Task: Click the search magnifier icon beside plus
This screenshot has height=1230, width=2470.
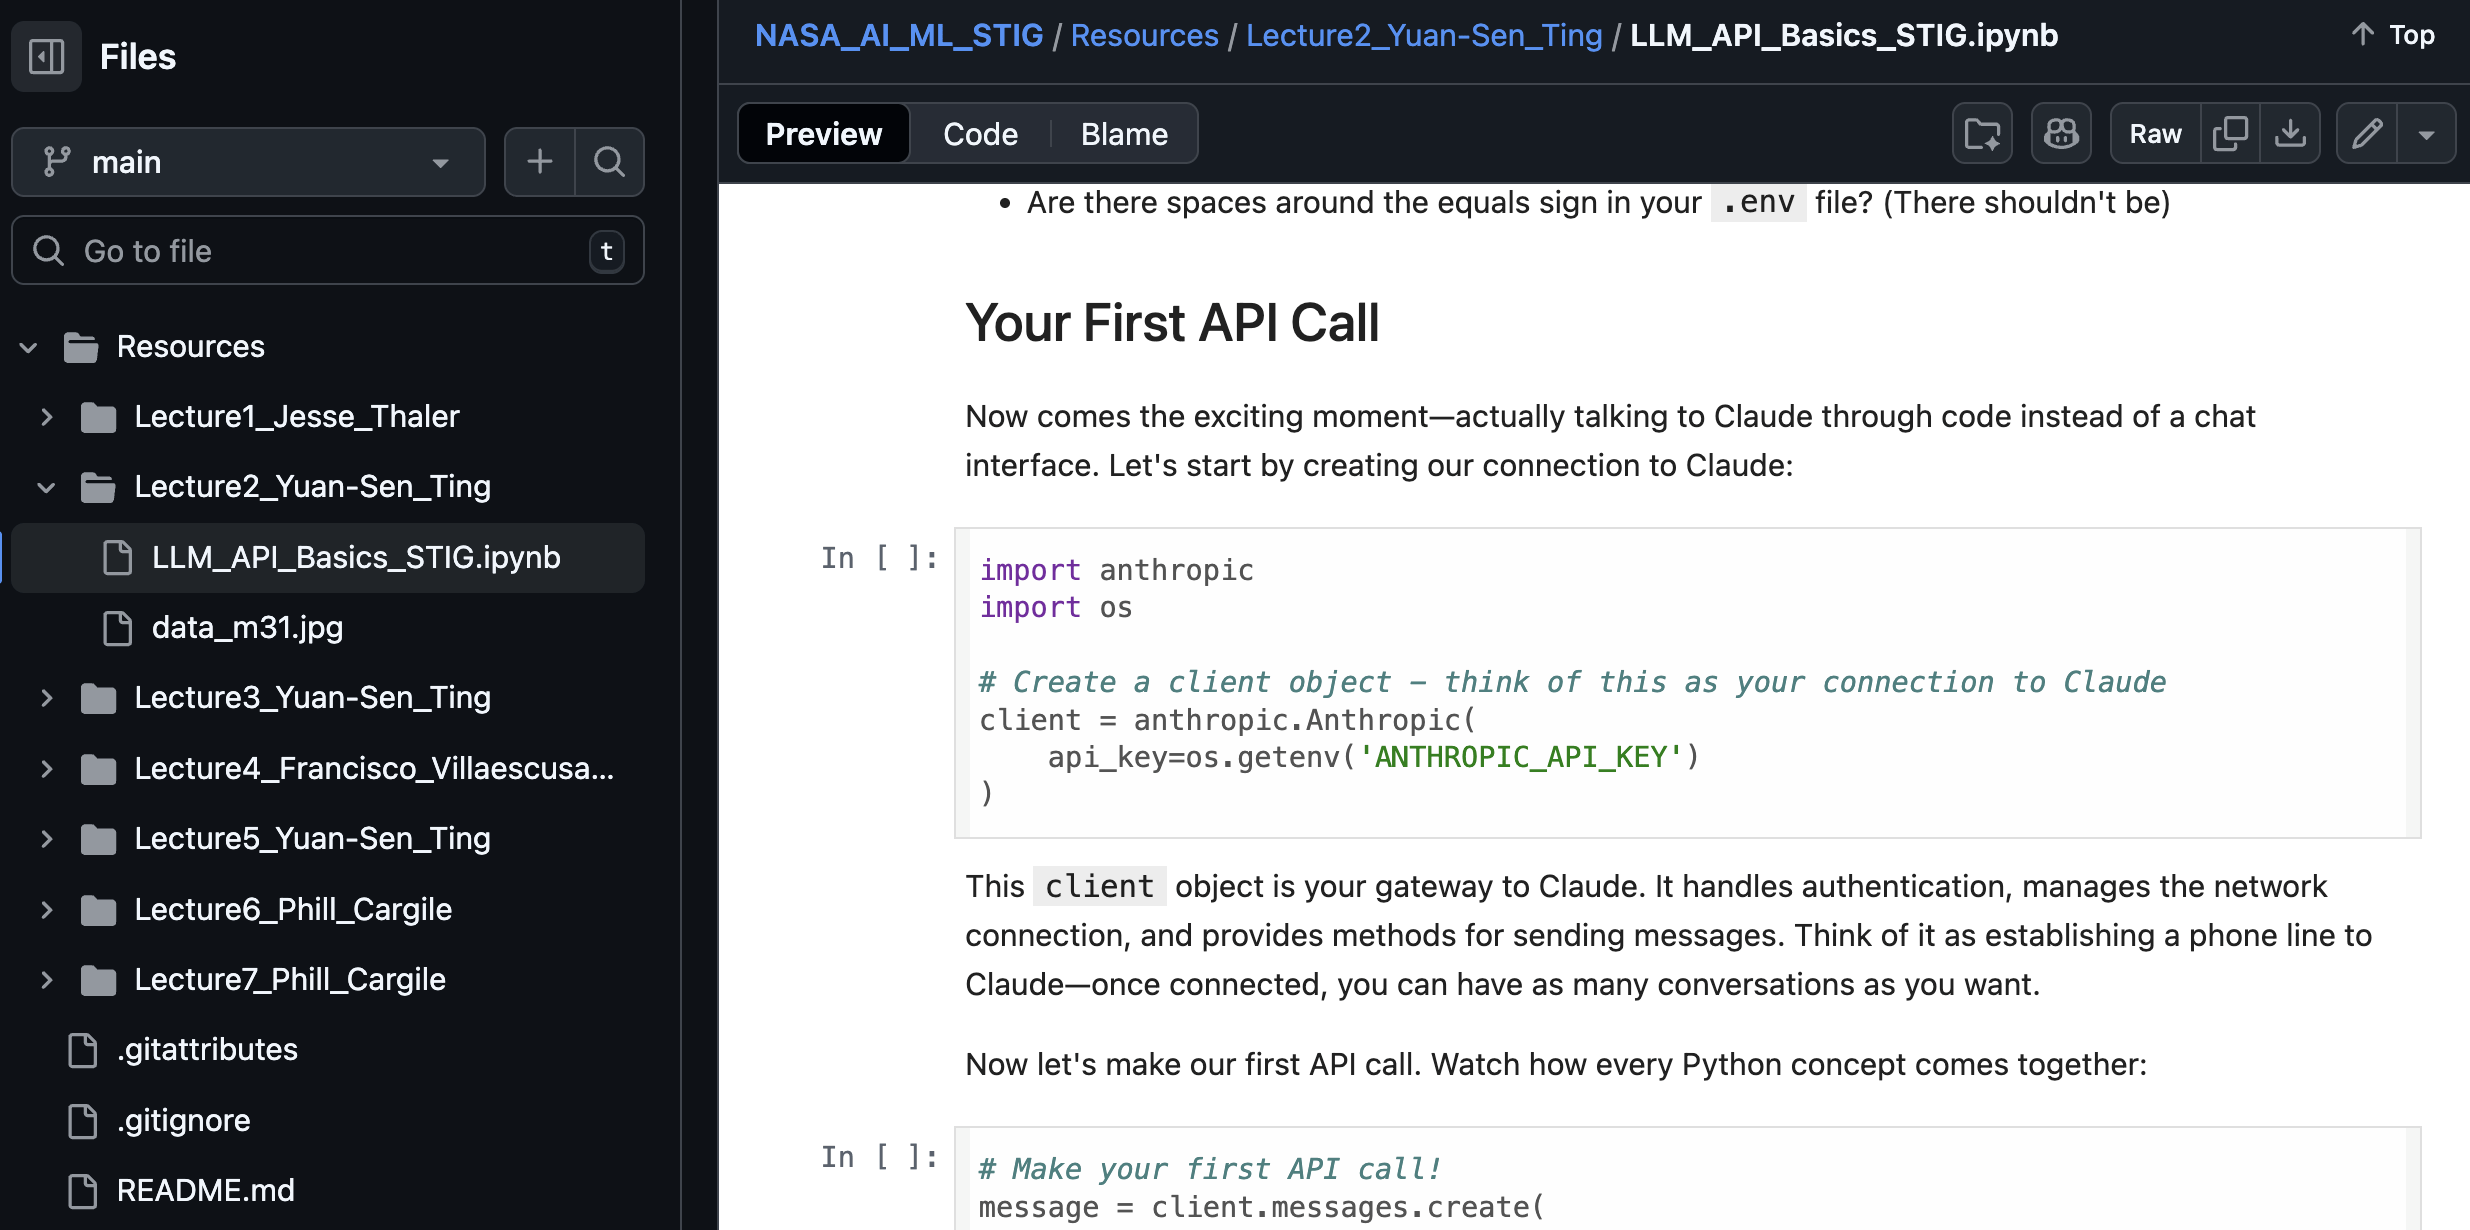Action: [x=609, y=162]
